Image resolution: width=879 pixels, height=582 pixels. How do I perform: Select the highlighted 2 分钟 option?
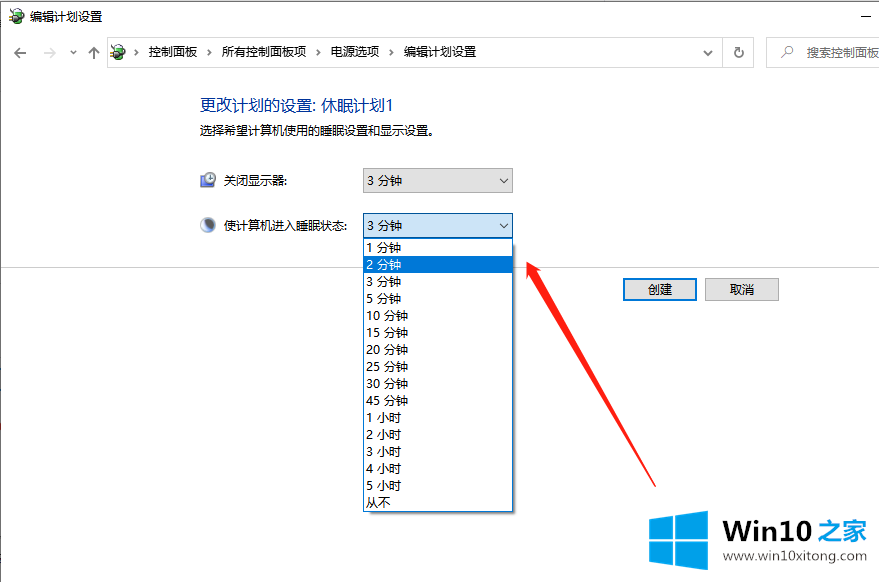438,265
